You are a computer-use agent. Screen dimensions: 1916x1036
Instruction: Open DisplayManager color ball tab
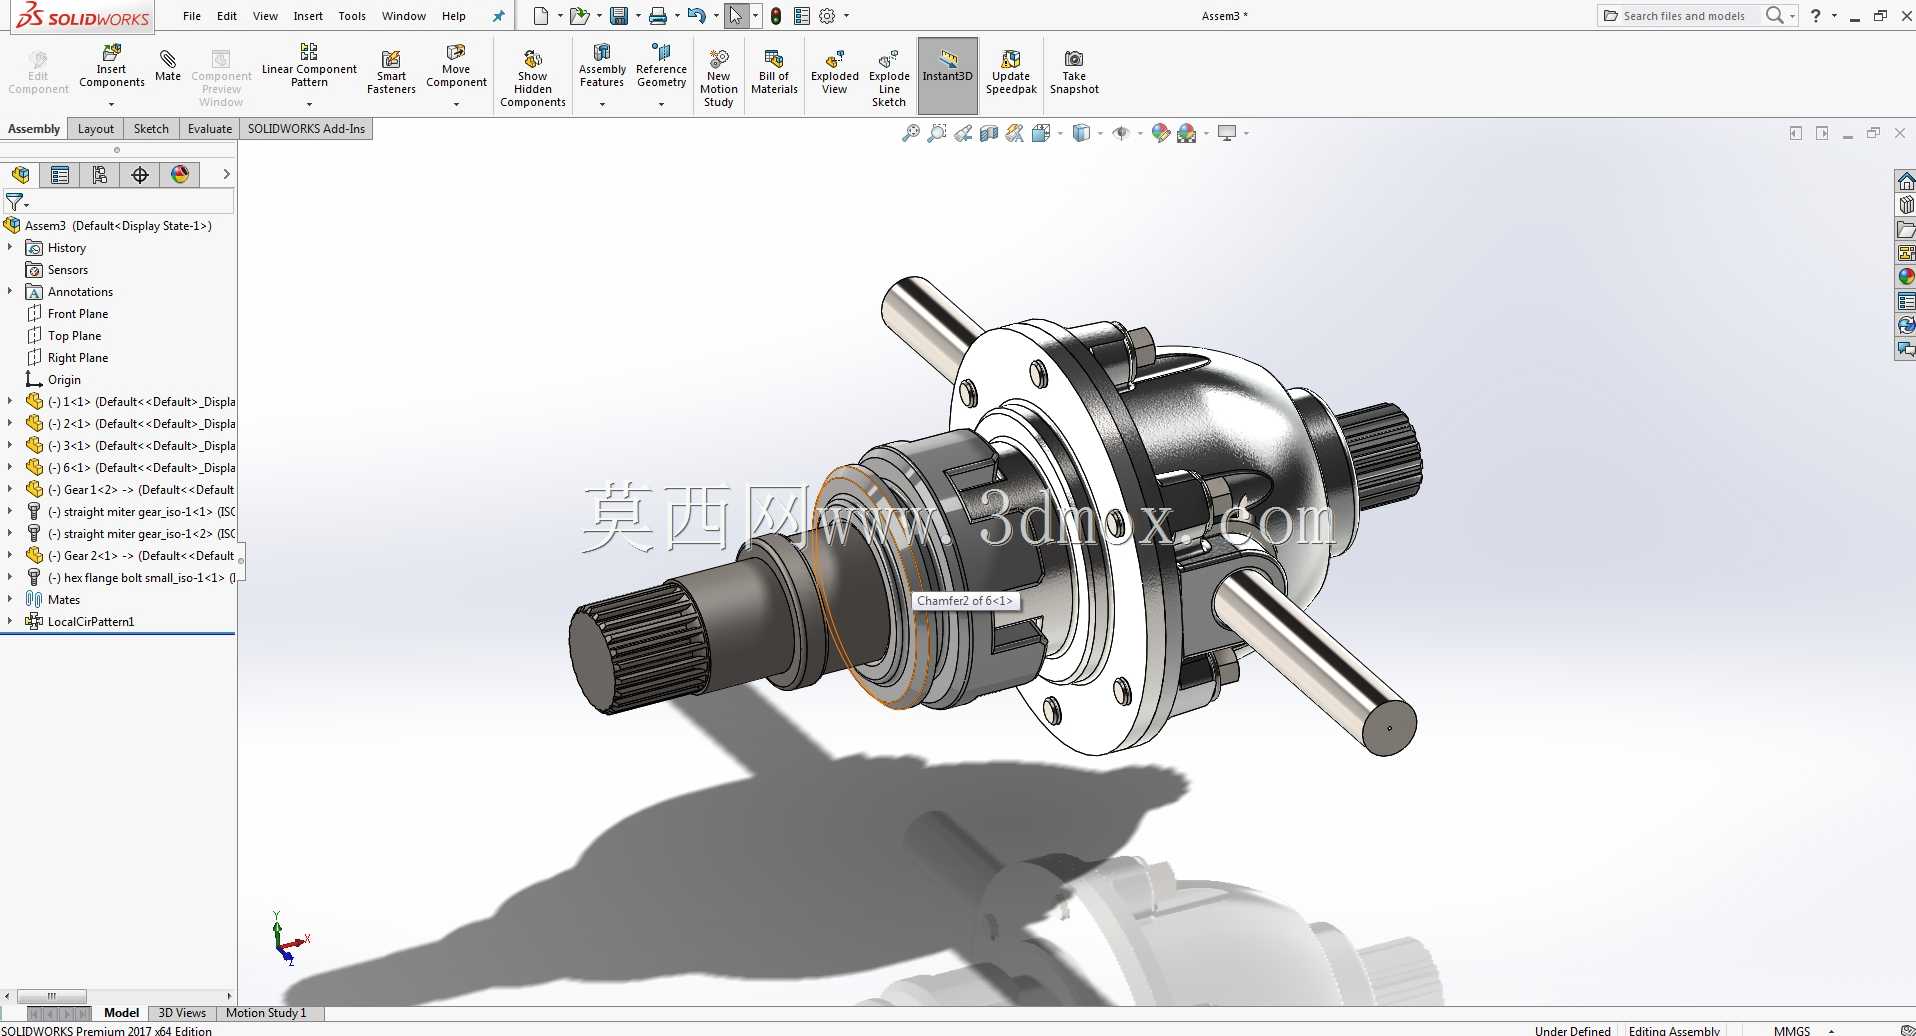[x=180, y=175]
